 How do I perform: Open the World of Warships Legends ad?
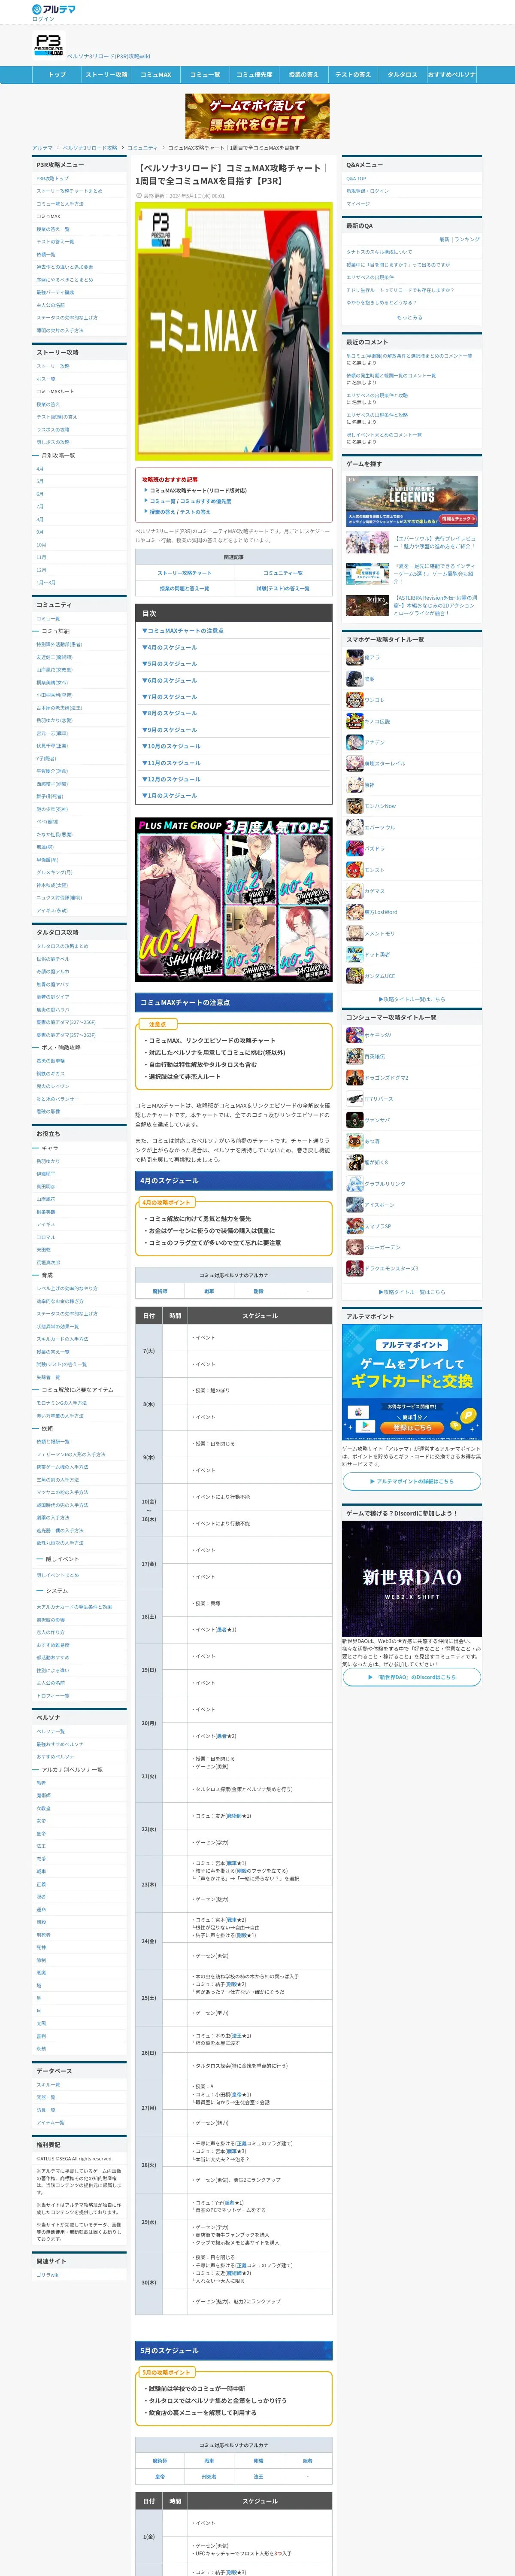point(411,501)
